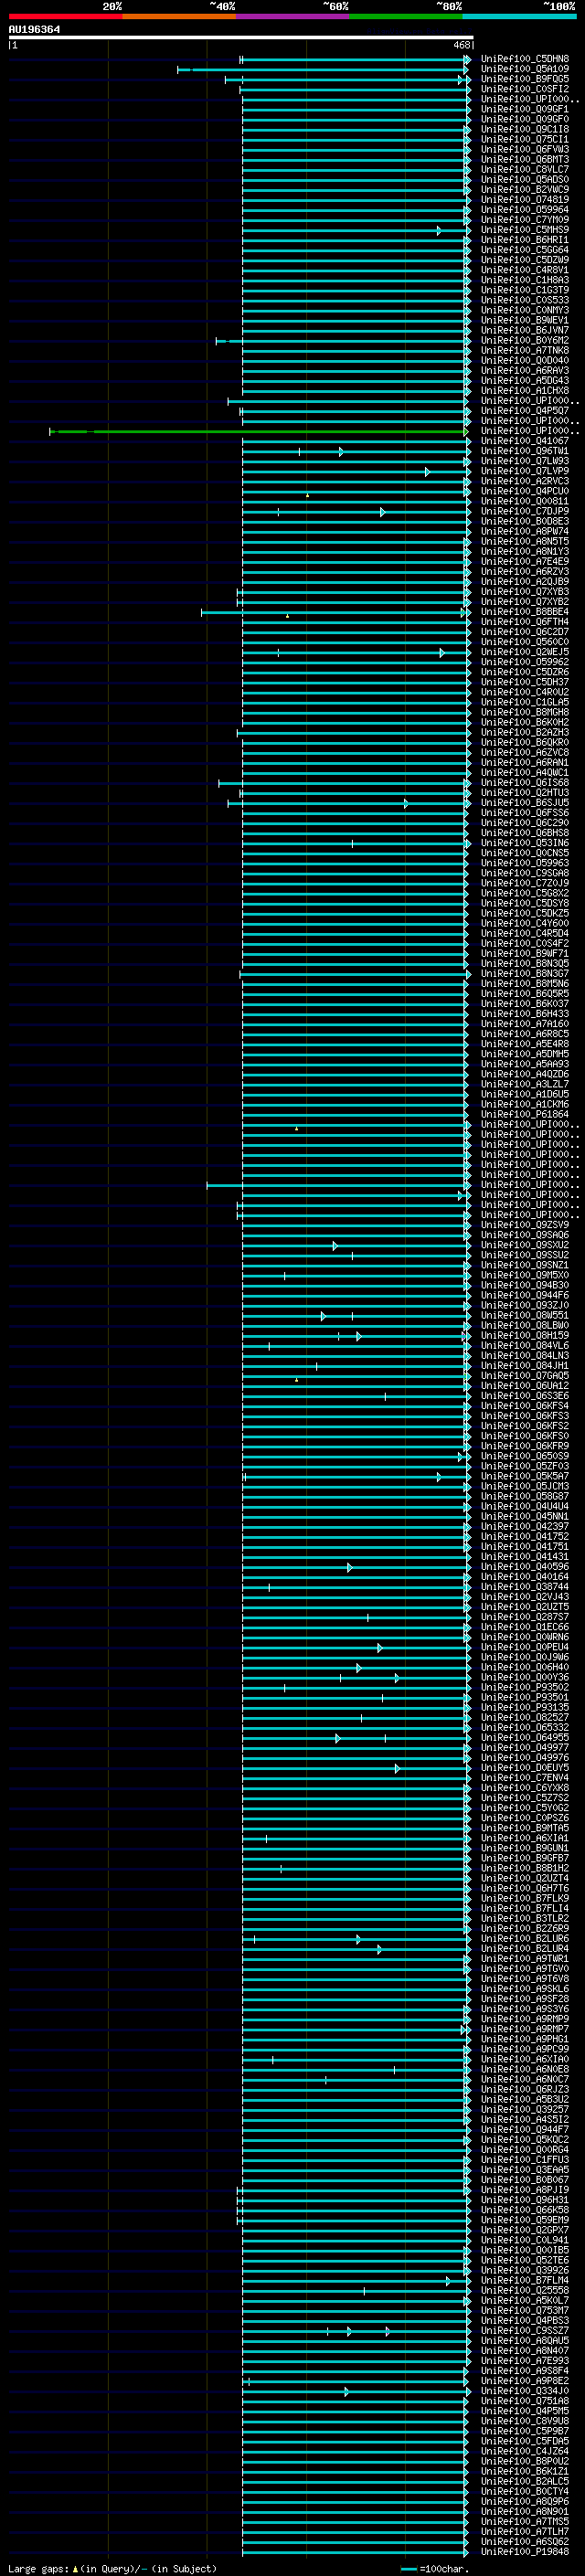Click subject UniRef100_Q7XYB3

pos(525,592)
